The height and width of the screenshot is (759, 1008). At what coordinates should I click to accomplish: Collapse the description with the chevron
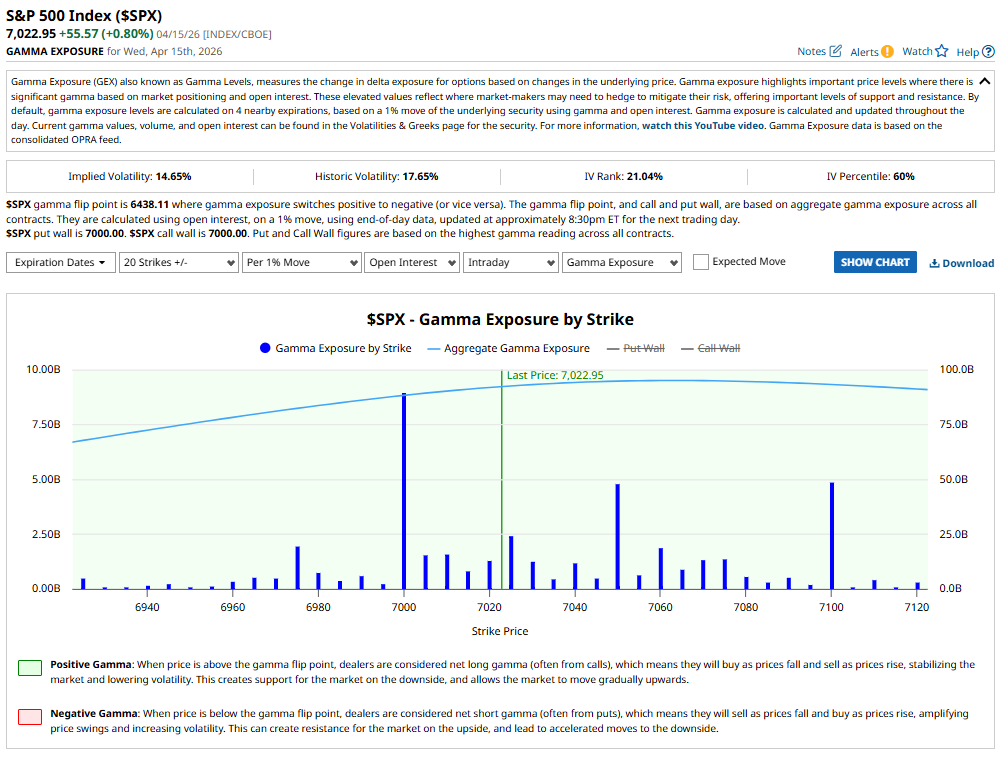[x=985, y=82]
